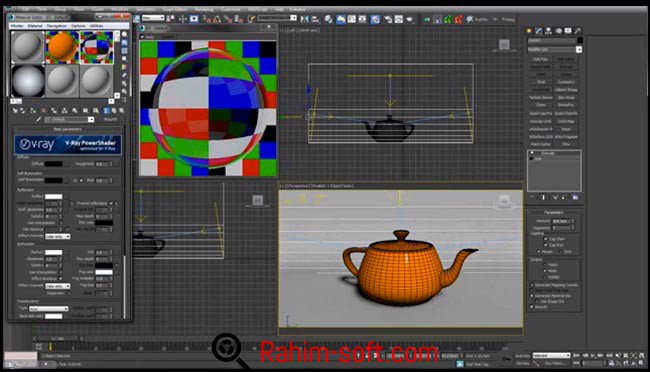Open the Modes menu in Material Editor

point(17,26)
